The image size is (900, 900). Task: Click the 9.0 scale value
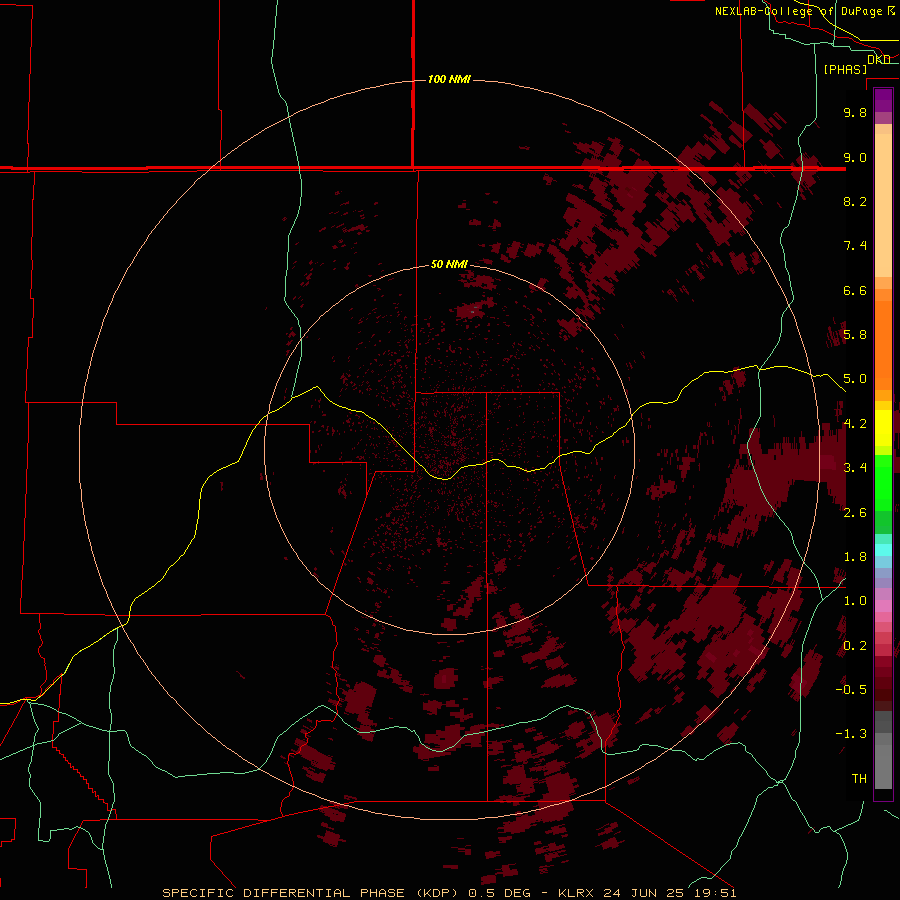coord(855,157)
